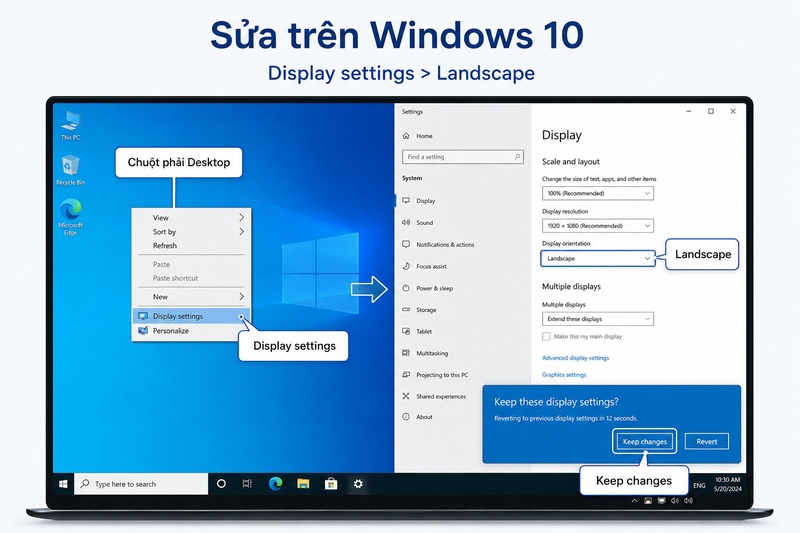Viewport: 800px width, 533px height.
Task: Maximize the Settings window
Action: click(x=711, y=111)
